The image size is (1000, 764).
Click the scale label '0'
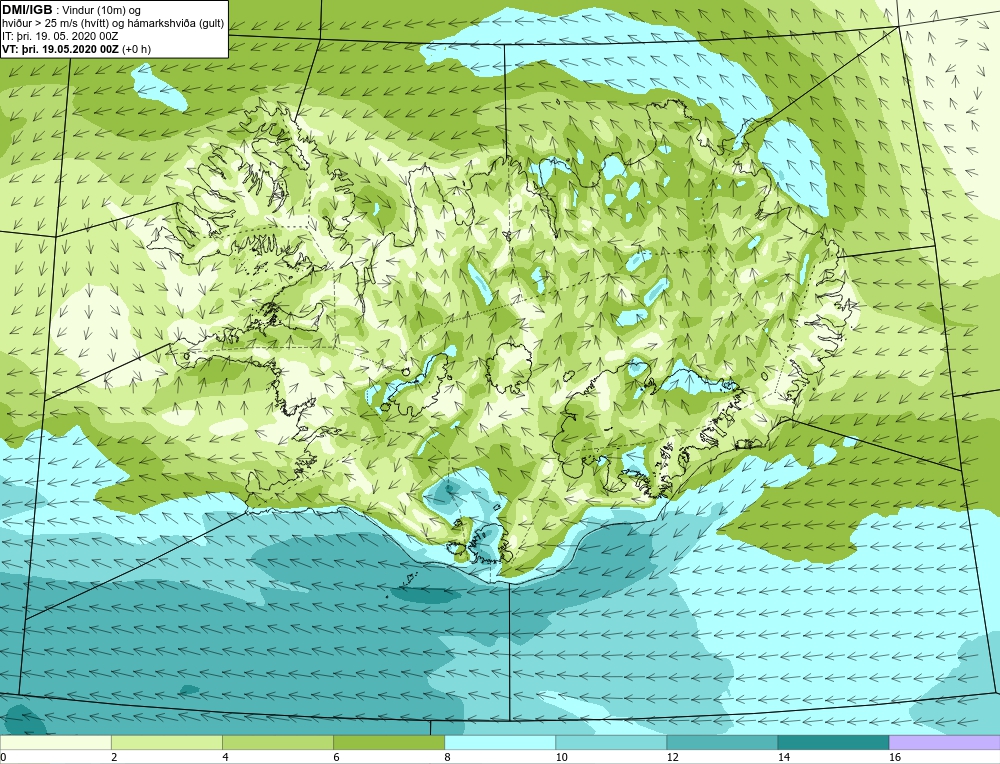tap(3, 757)
